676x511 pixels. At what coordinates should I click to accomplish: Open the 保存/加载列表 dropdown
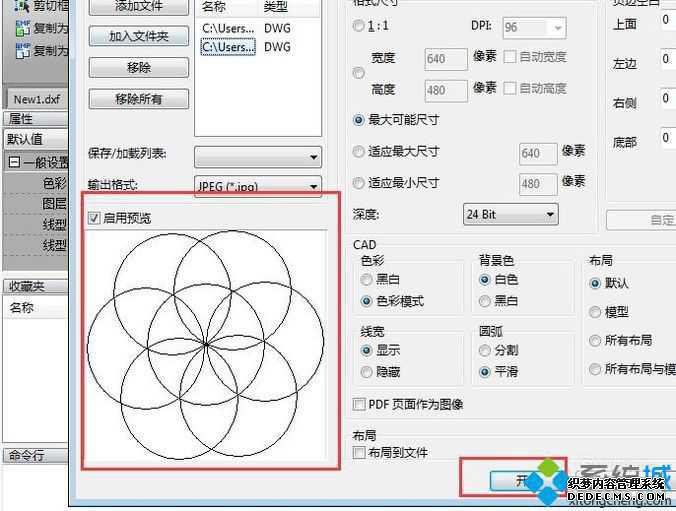pos(258,157)
